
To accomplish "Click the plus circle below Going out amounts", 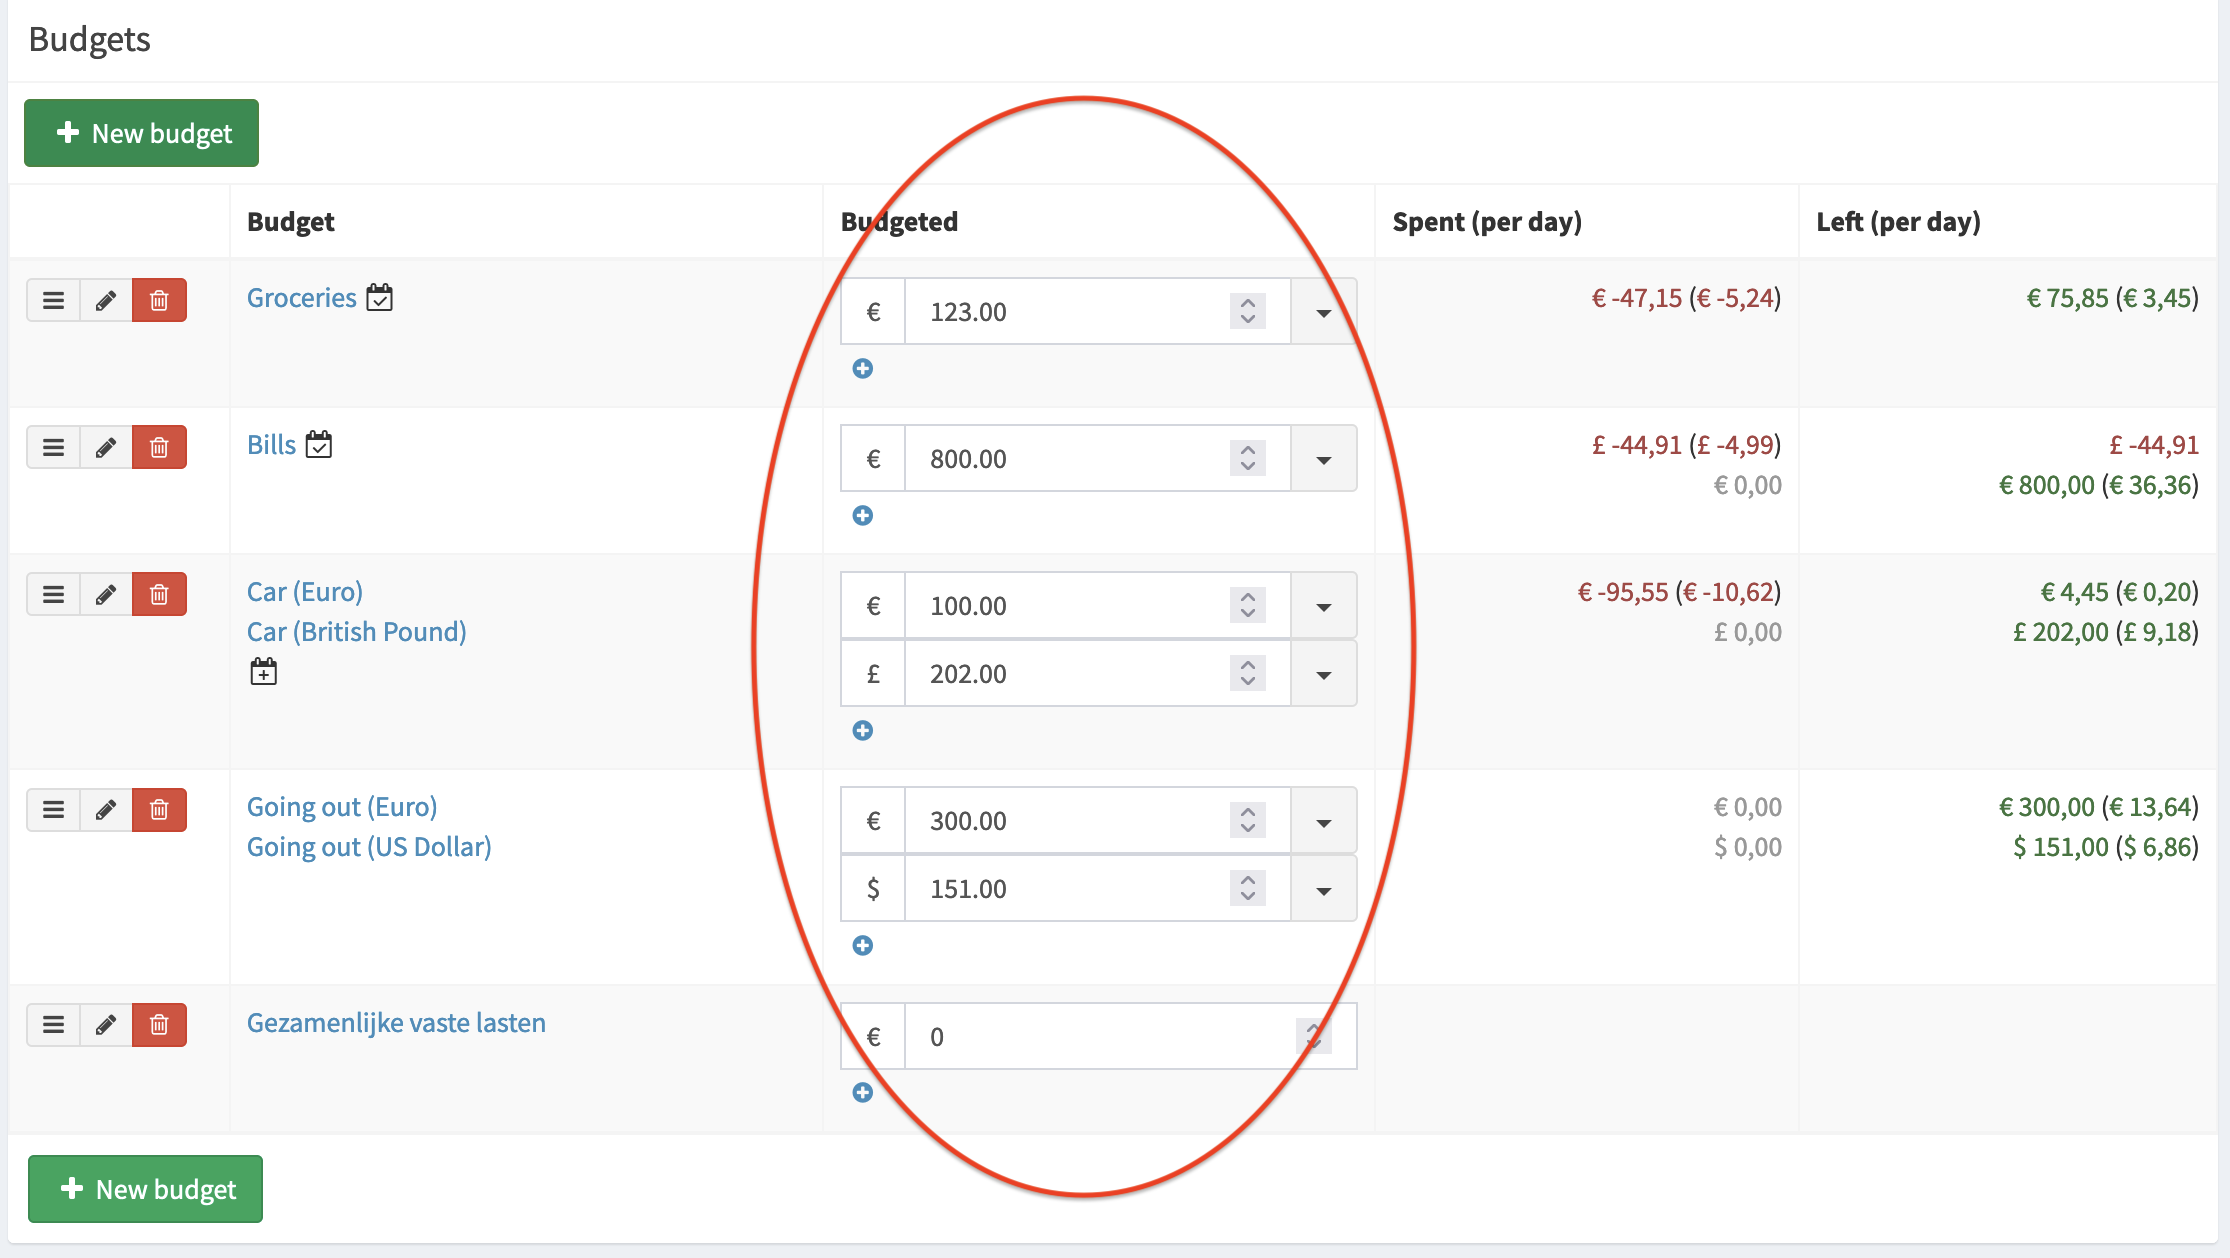I will 863,946.
